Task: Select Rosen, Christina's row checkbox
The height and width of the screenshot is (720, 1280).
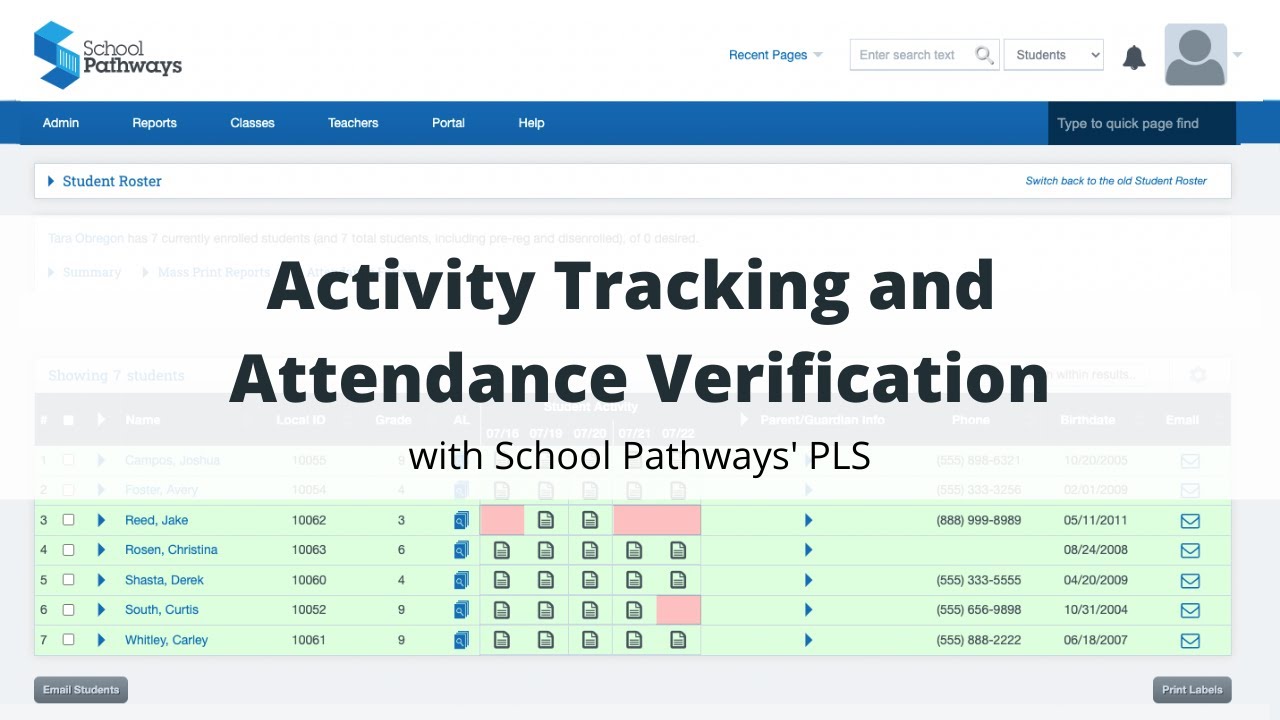Action: (68, 550)
